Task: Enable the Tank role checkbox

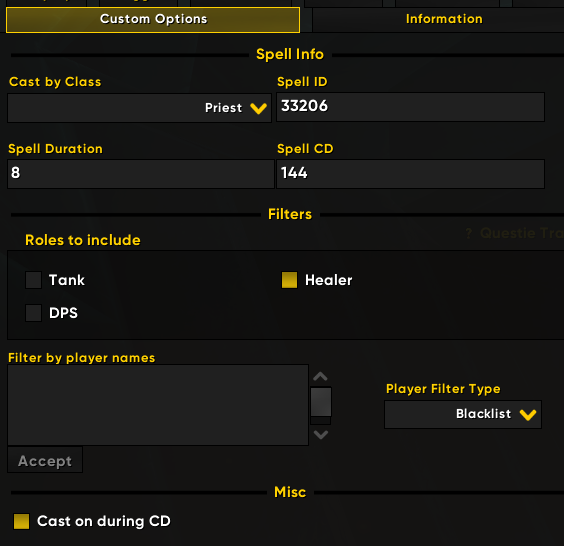Action: tap(33, 280)
